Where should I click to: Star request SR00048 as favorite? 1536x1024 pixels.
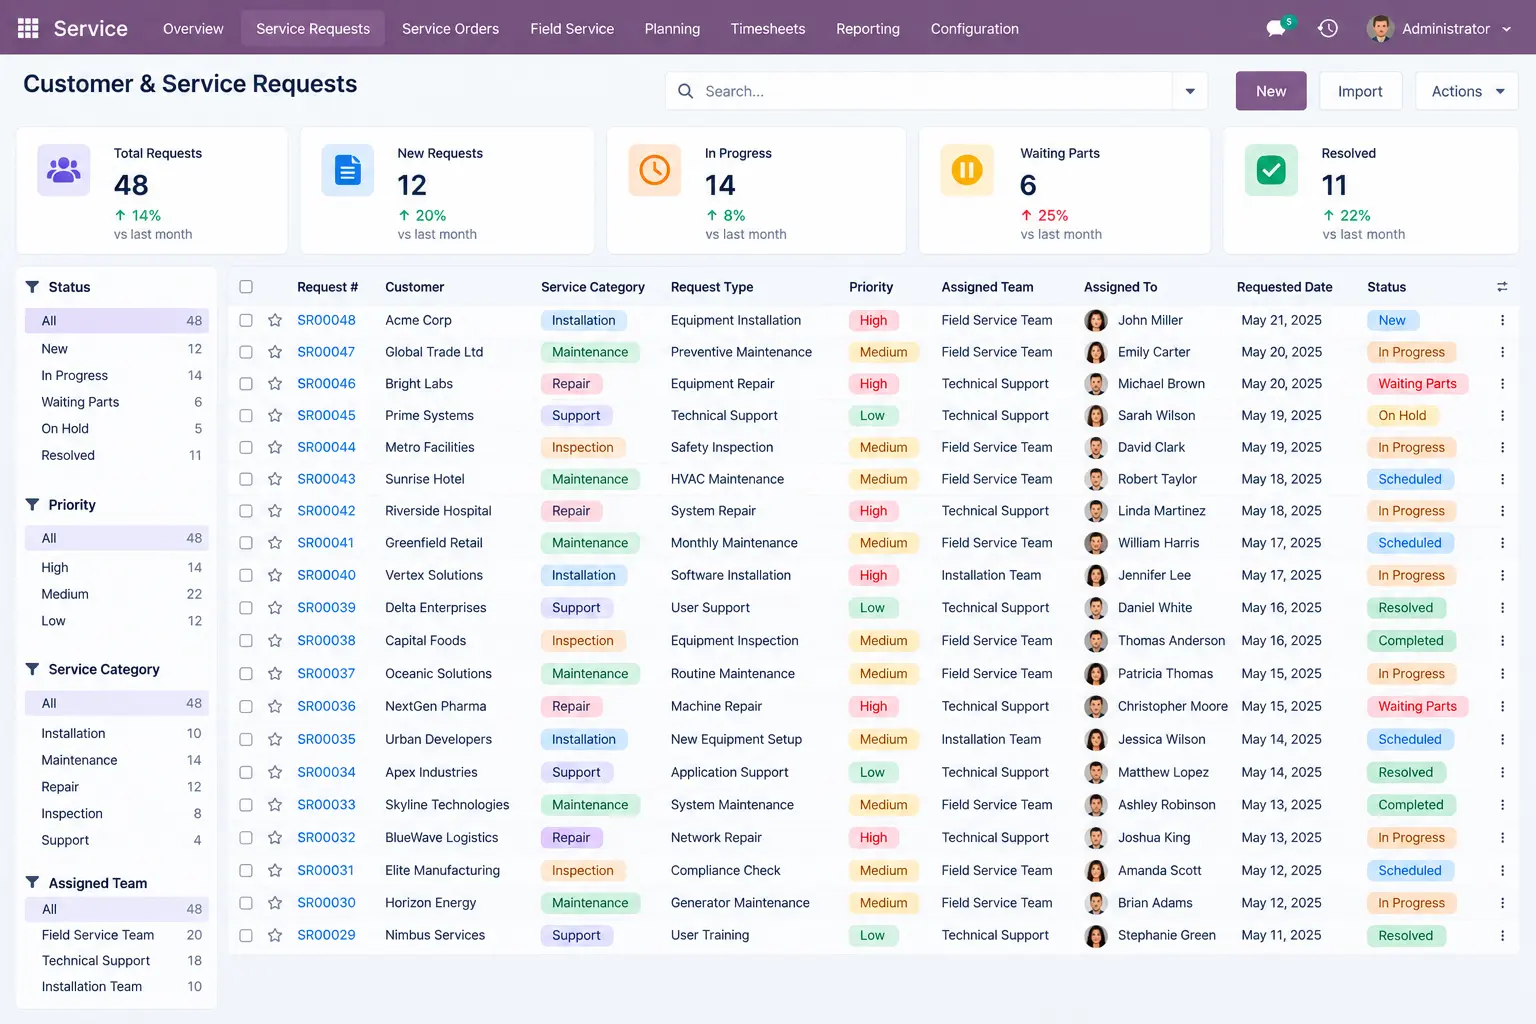[x=275, y=320]
